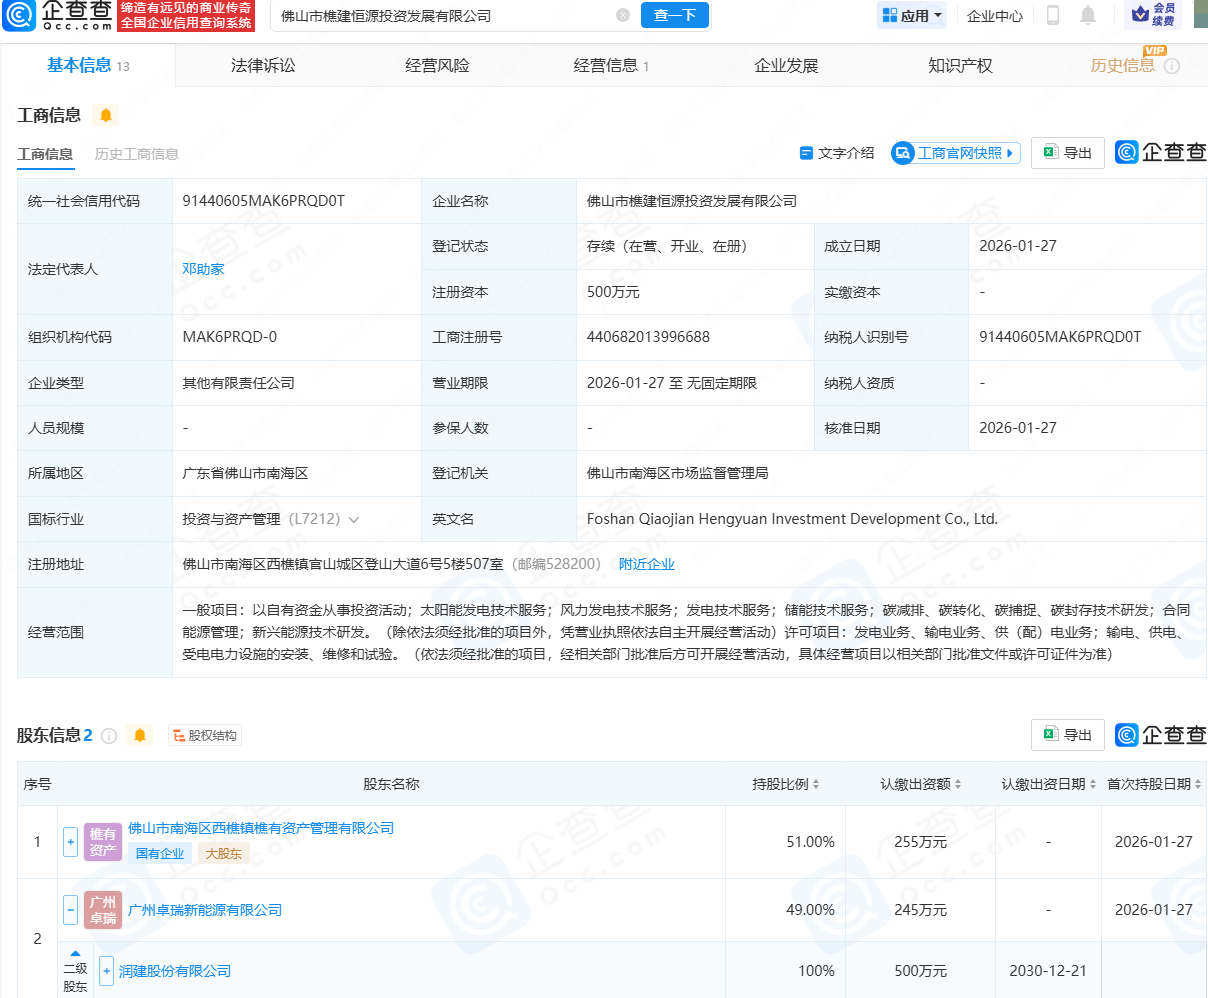Clear the search box with the X icon
The image size is (1208, 998).
pos(623,15)
